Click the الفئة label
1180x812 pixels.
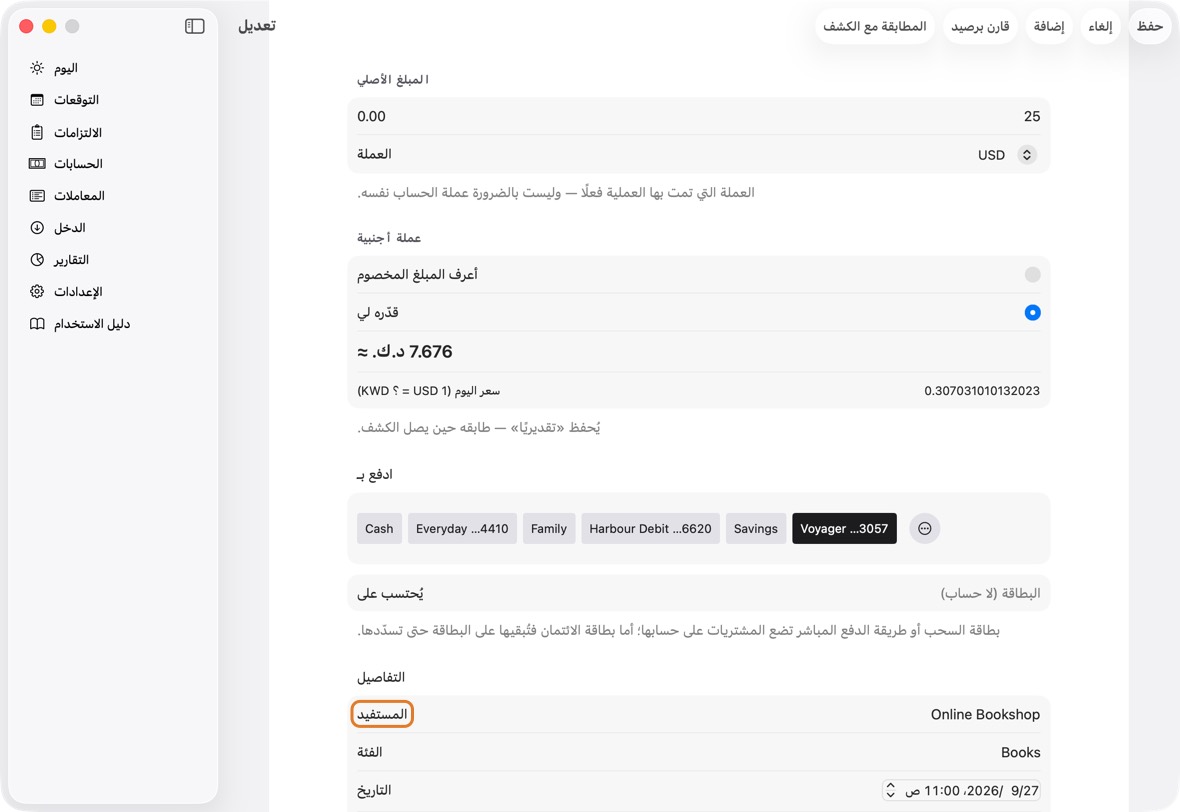370,753
